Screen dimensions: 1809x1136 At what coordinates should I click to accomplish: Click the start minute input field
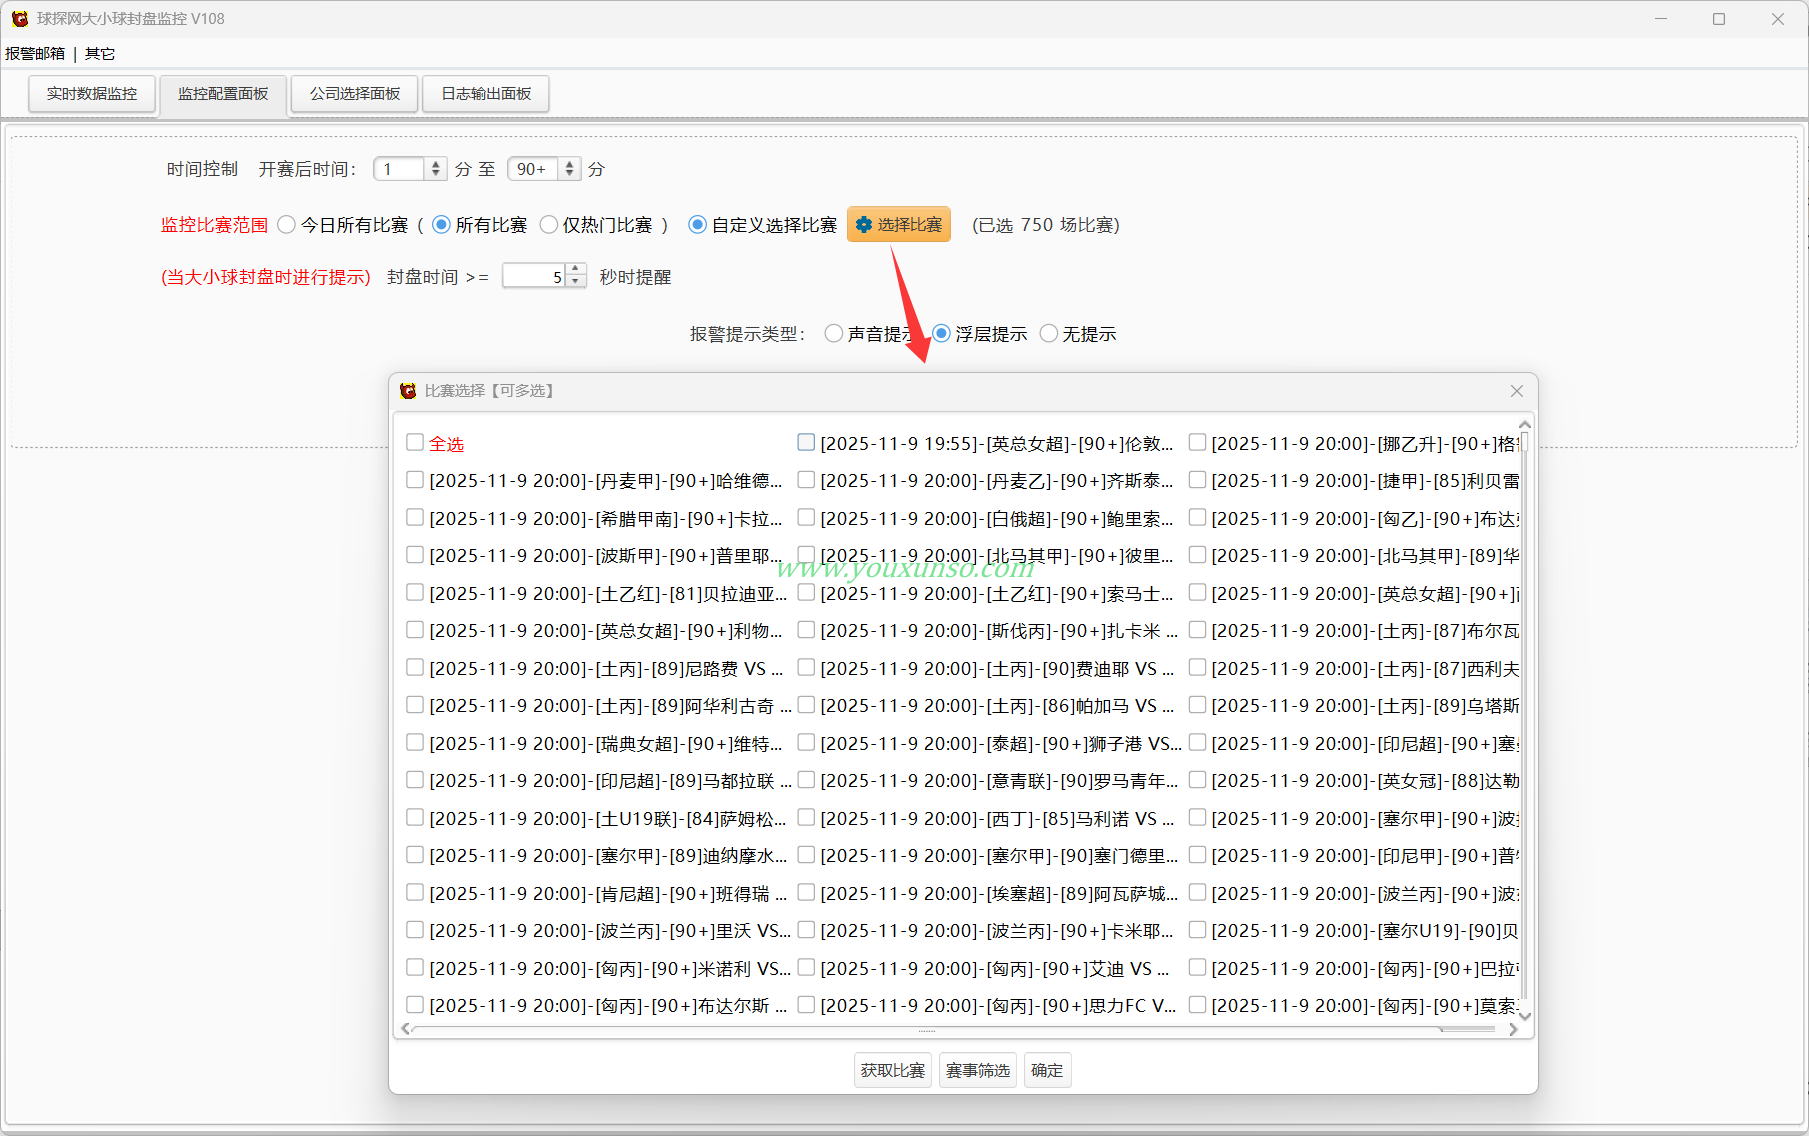(x=400, y=169)
